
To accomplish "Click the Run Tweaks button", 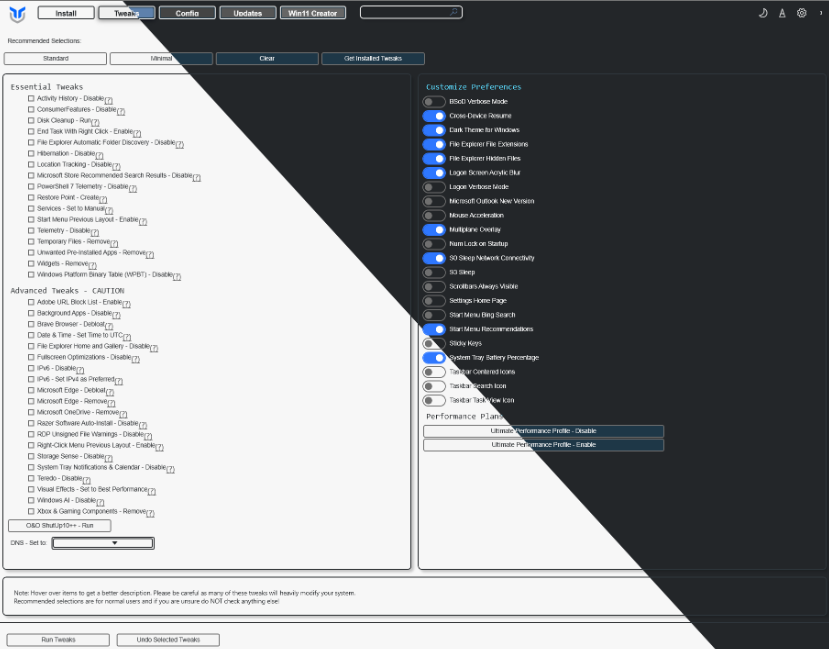I will [58, 640].
